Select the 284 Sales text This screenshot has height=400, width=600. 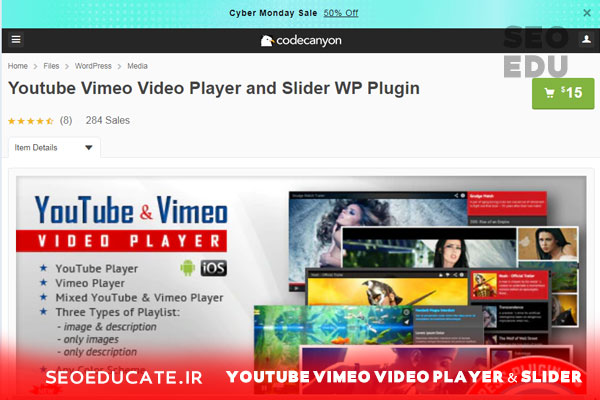[108, 121]
